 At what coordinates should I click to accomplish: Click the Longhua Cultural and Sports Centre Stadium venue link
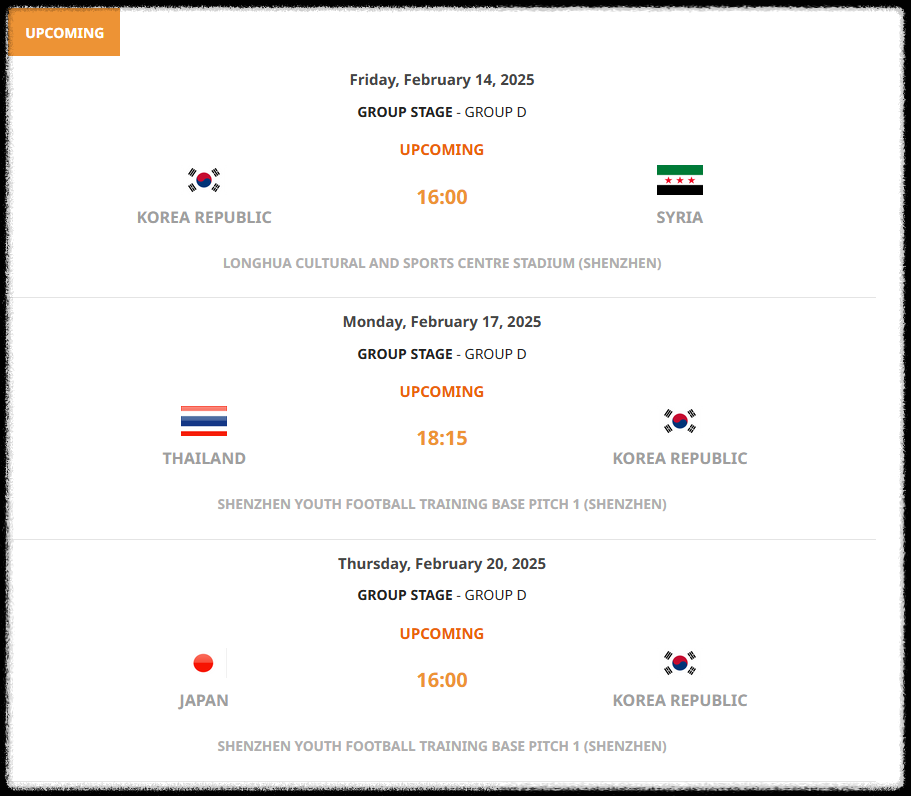pyautogui.click(x=442, y=263)
